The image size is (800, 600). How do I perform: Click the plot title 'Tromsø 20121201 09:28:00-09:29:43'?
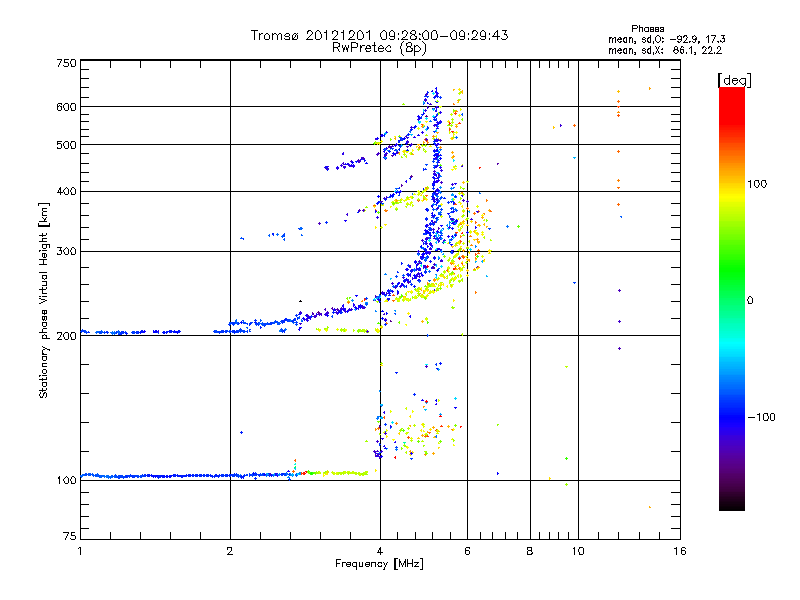point(379,35)
